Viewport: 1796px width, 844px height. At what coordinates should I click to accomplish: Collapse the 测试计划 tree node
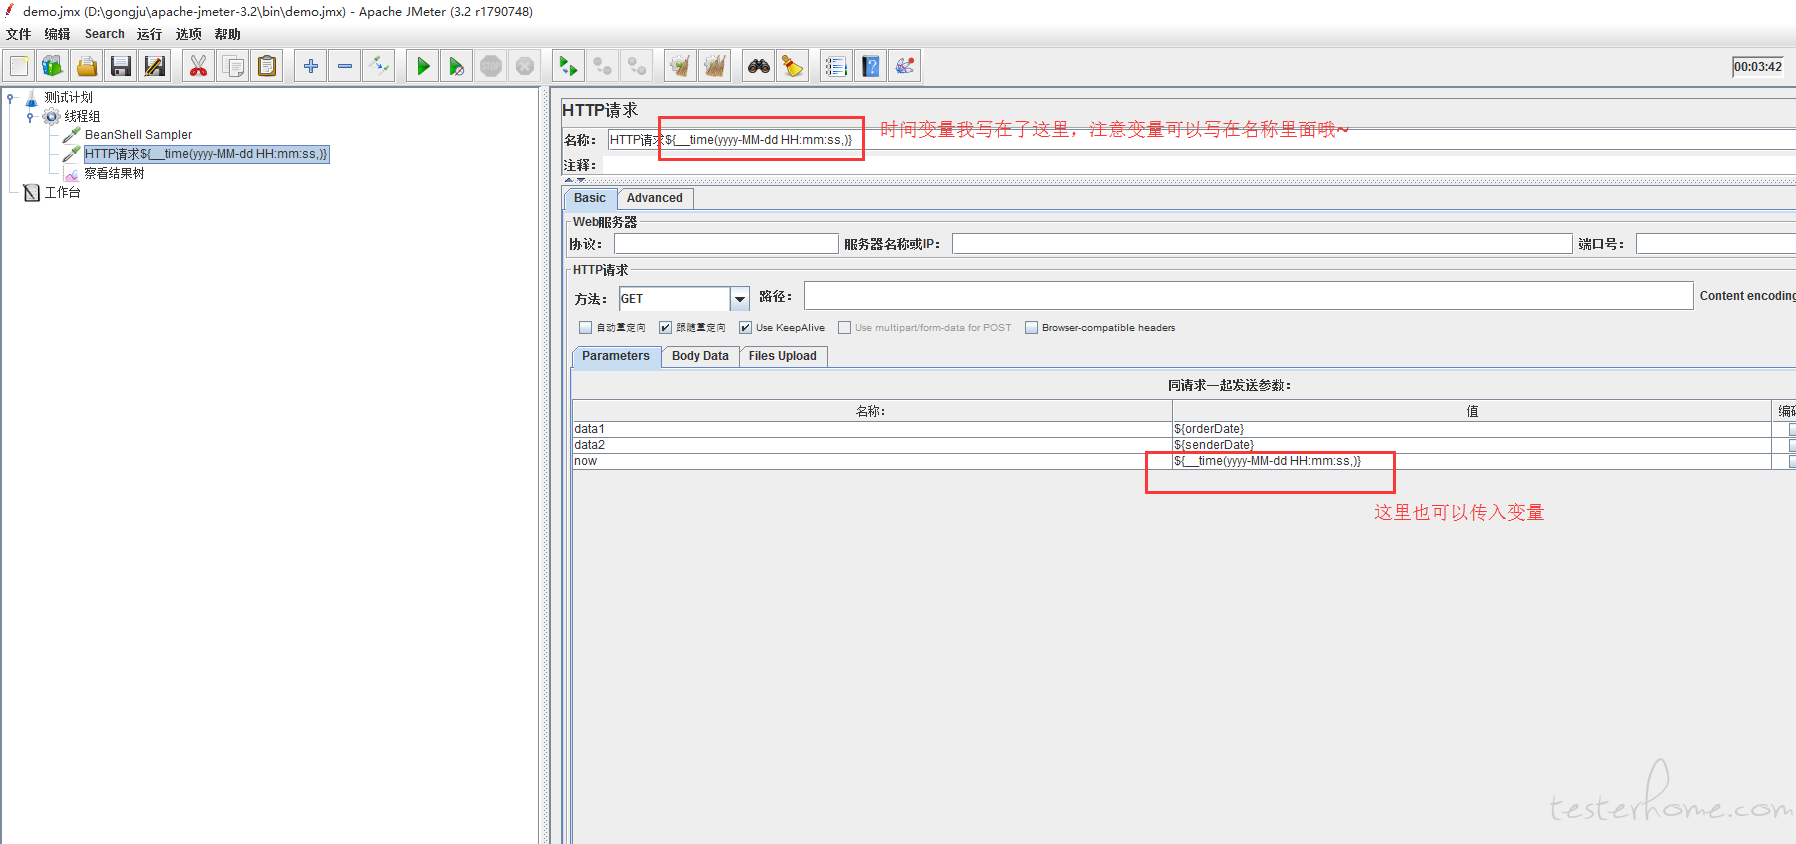tap(10, 98)
